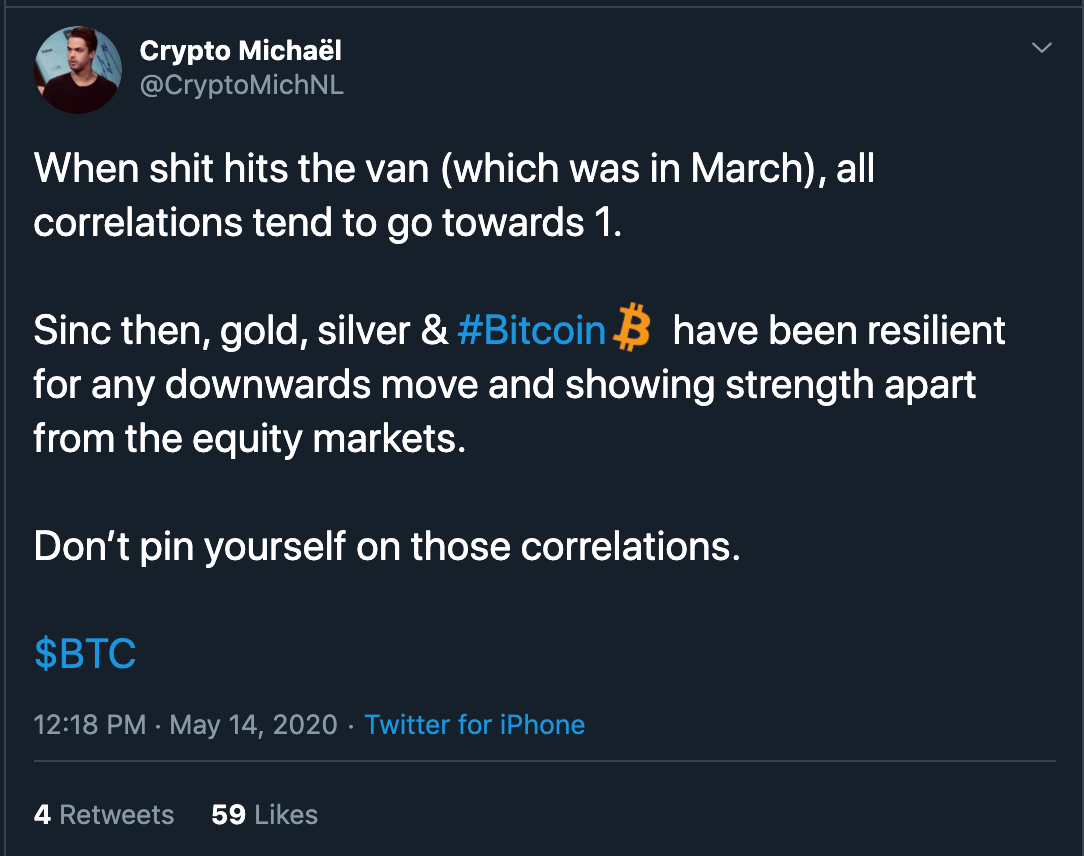View the 59 Likes list
Viewport: 1084px width, 856px height.
point(265,815)
